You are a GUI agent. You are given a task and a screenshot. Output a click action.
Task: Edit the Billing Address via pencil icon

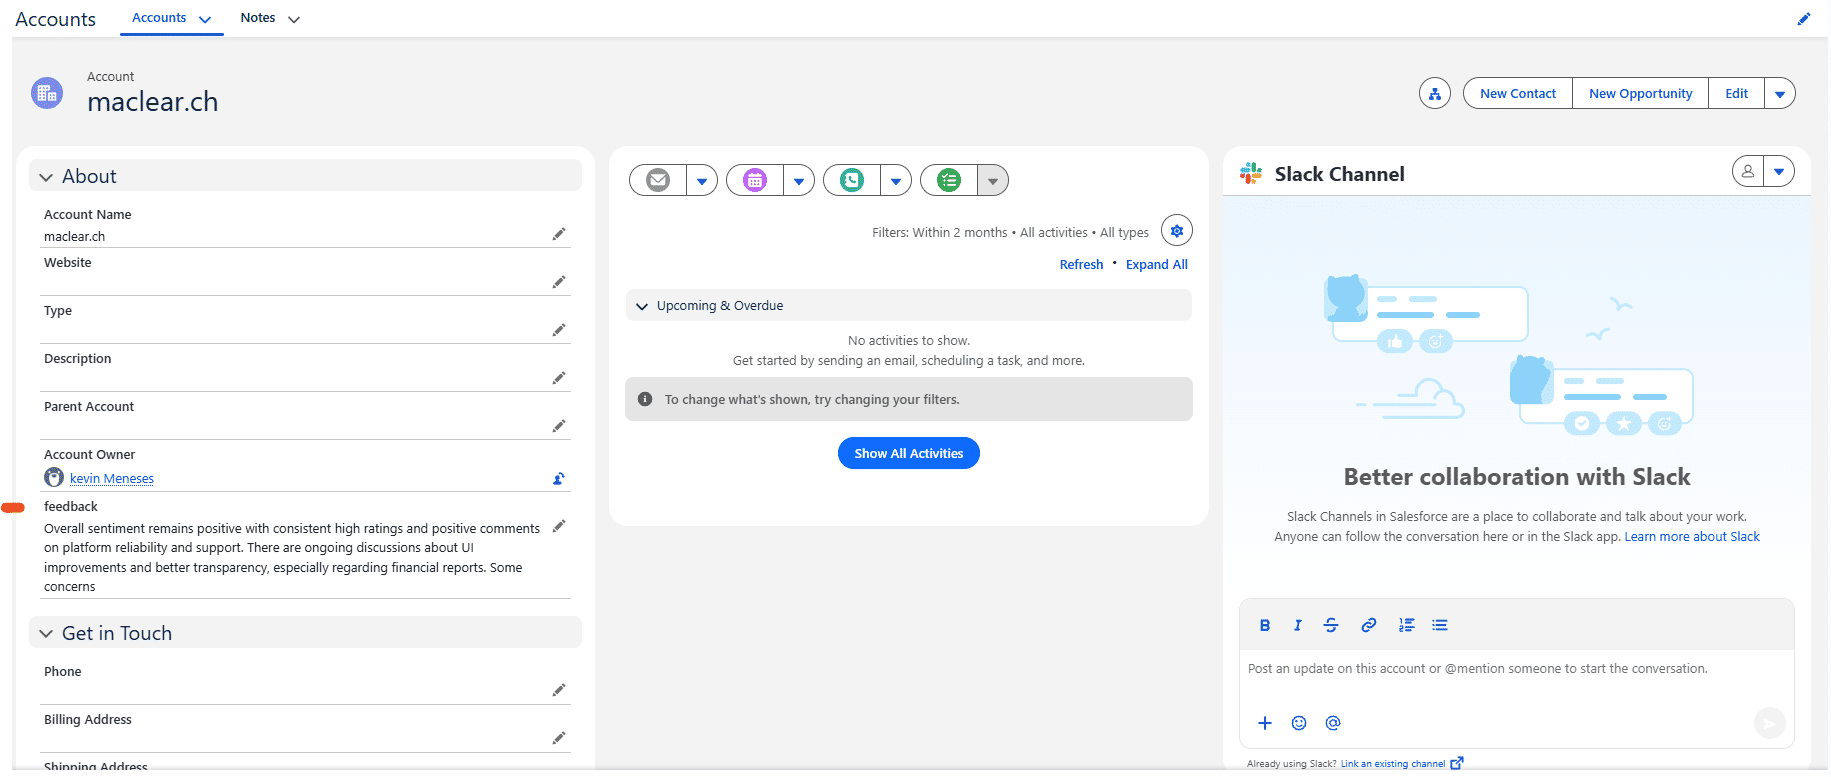click(559, 738)
